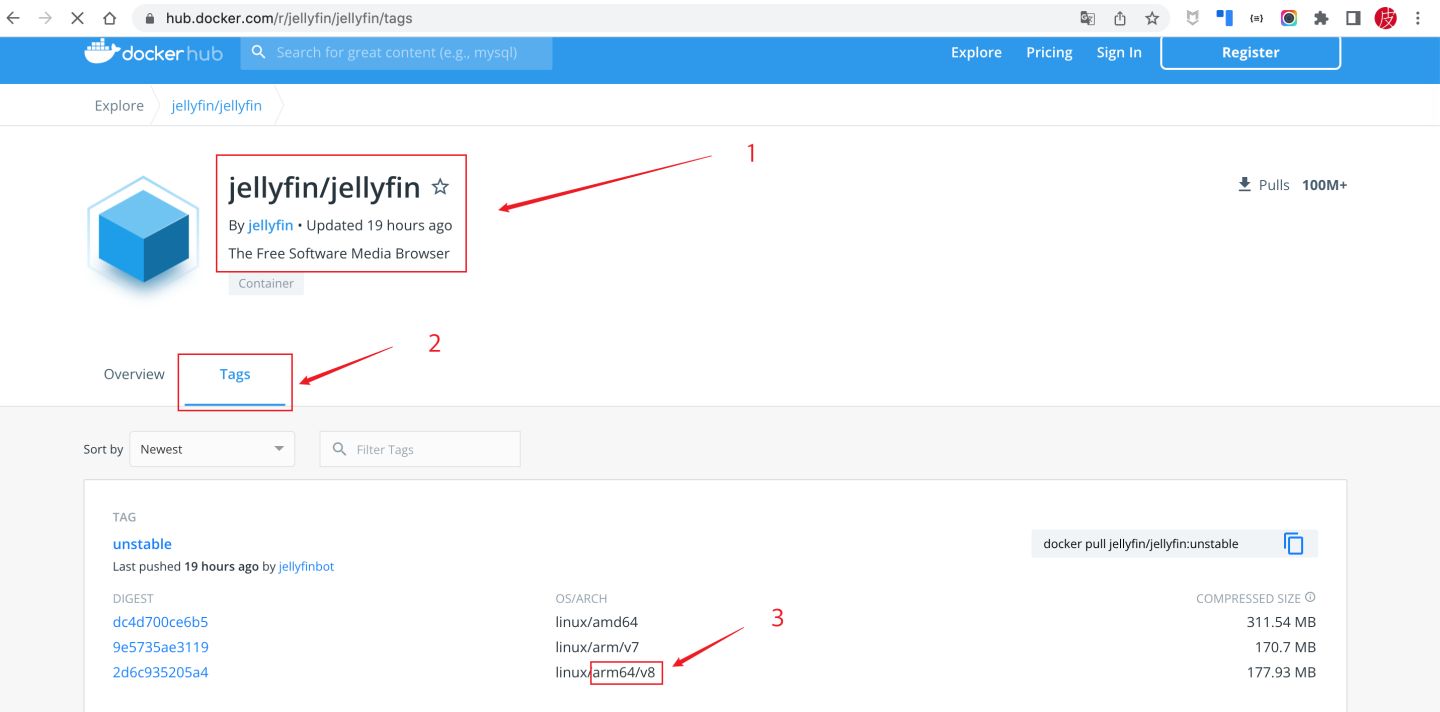Click the docker pull jellyfin/jellyfin:unstable text
1440x712 pixels.
1141,544
